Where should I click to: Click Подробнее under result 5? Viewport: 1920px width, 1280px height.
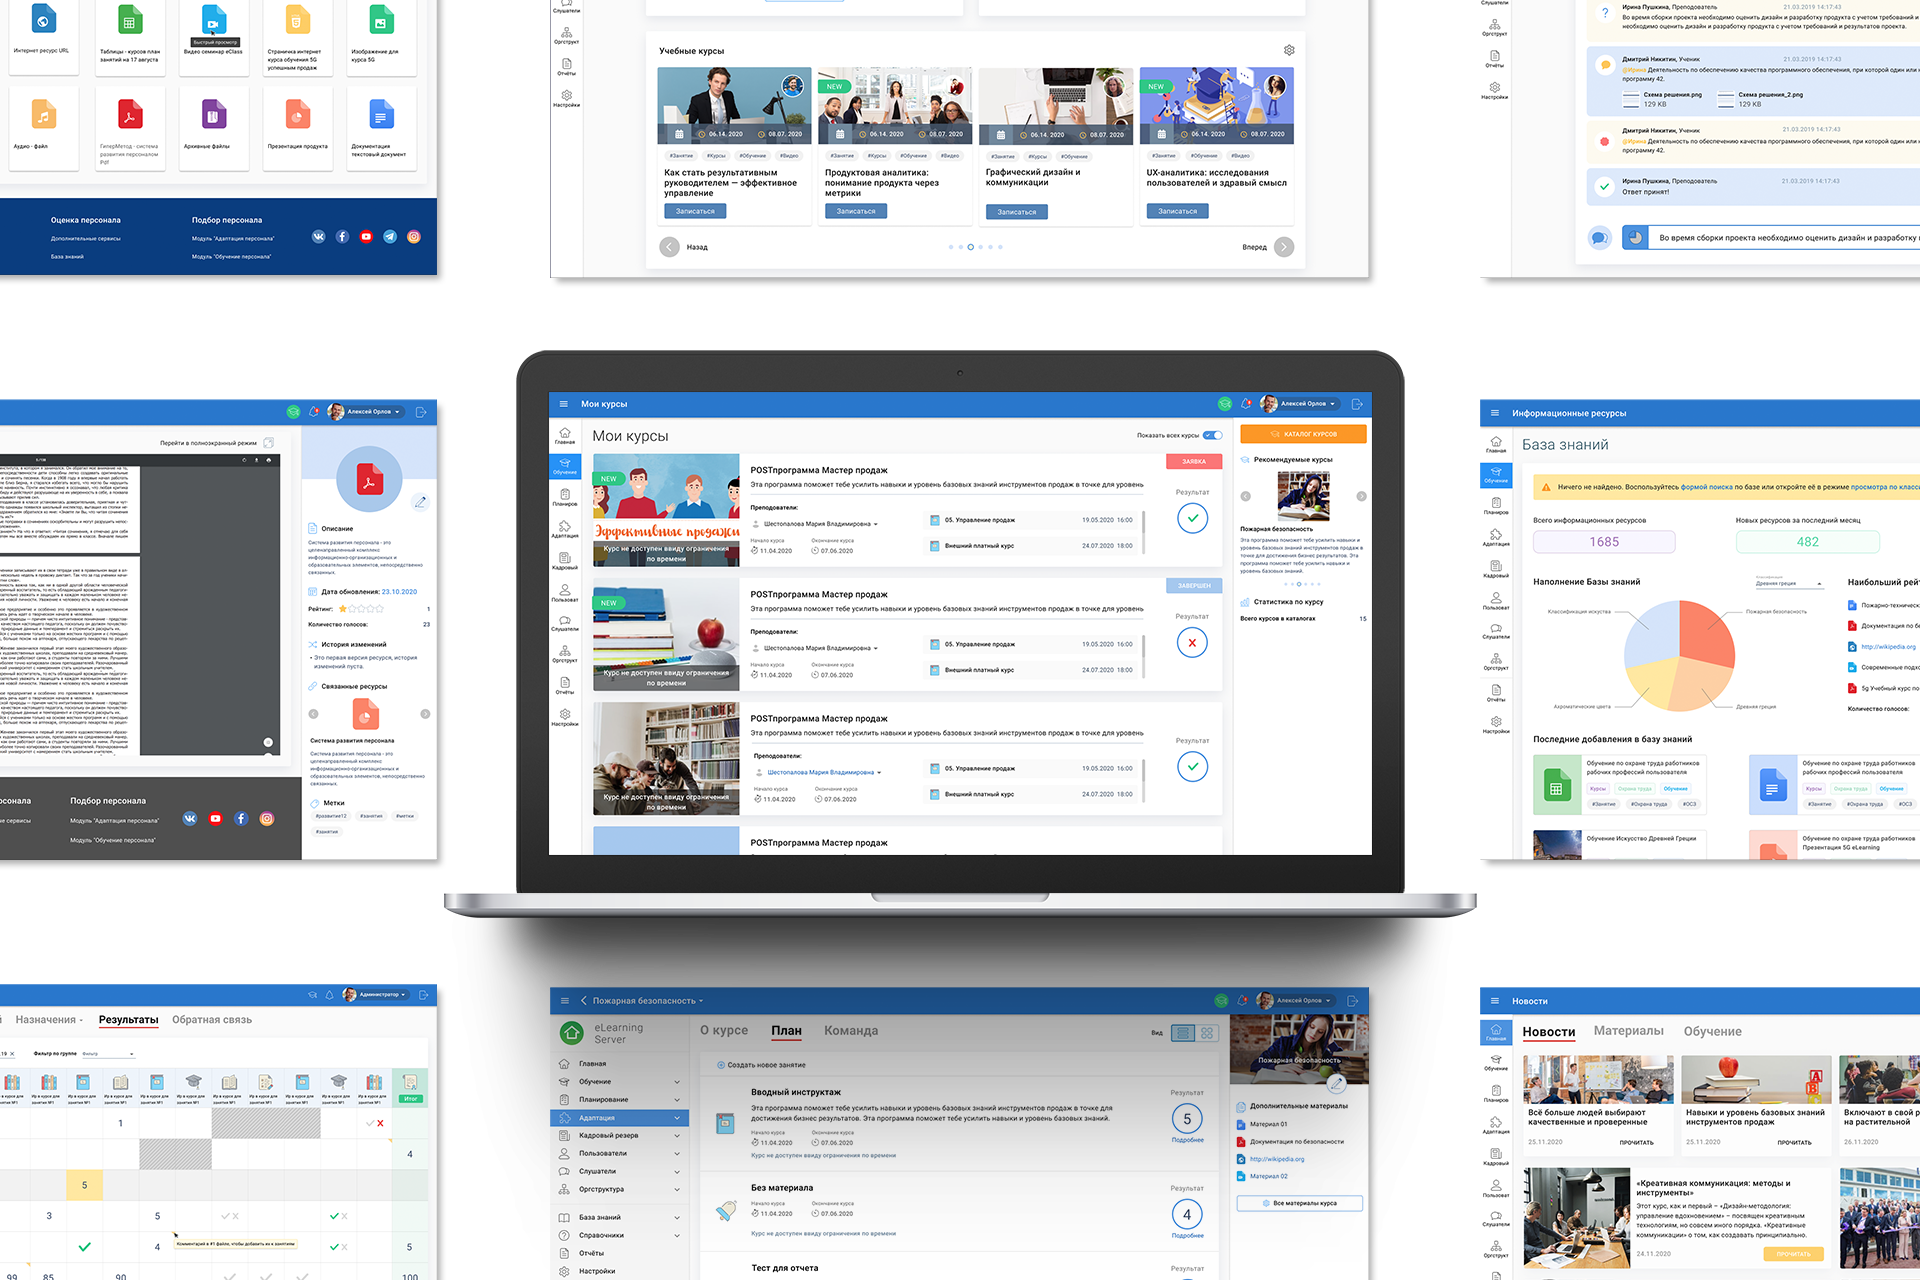(x=1187, y=1140)
